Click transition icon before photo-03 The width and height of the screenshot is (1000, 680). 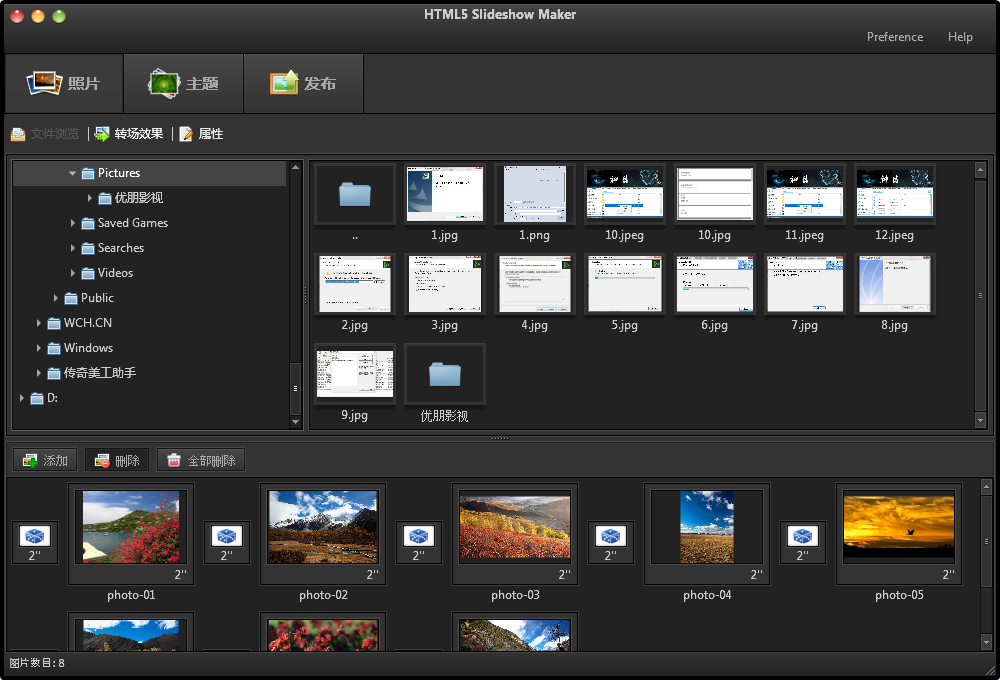[x=419, y=538]
